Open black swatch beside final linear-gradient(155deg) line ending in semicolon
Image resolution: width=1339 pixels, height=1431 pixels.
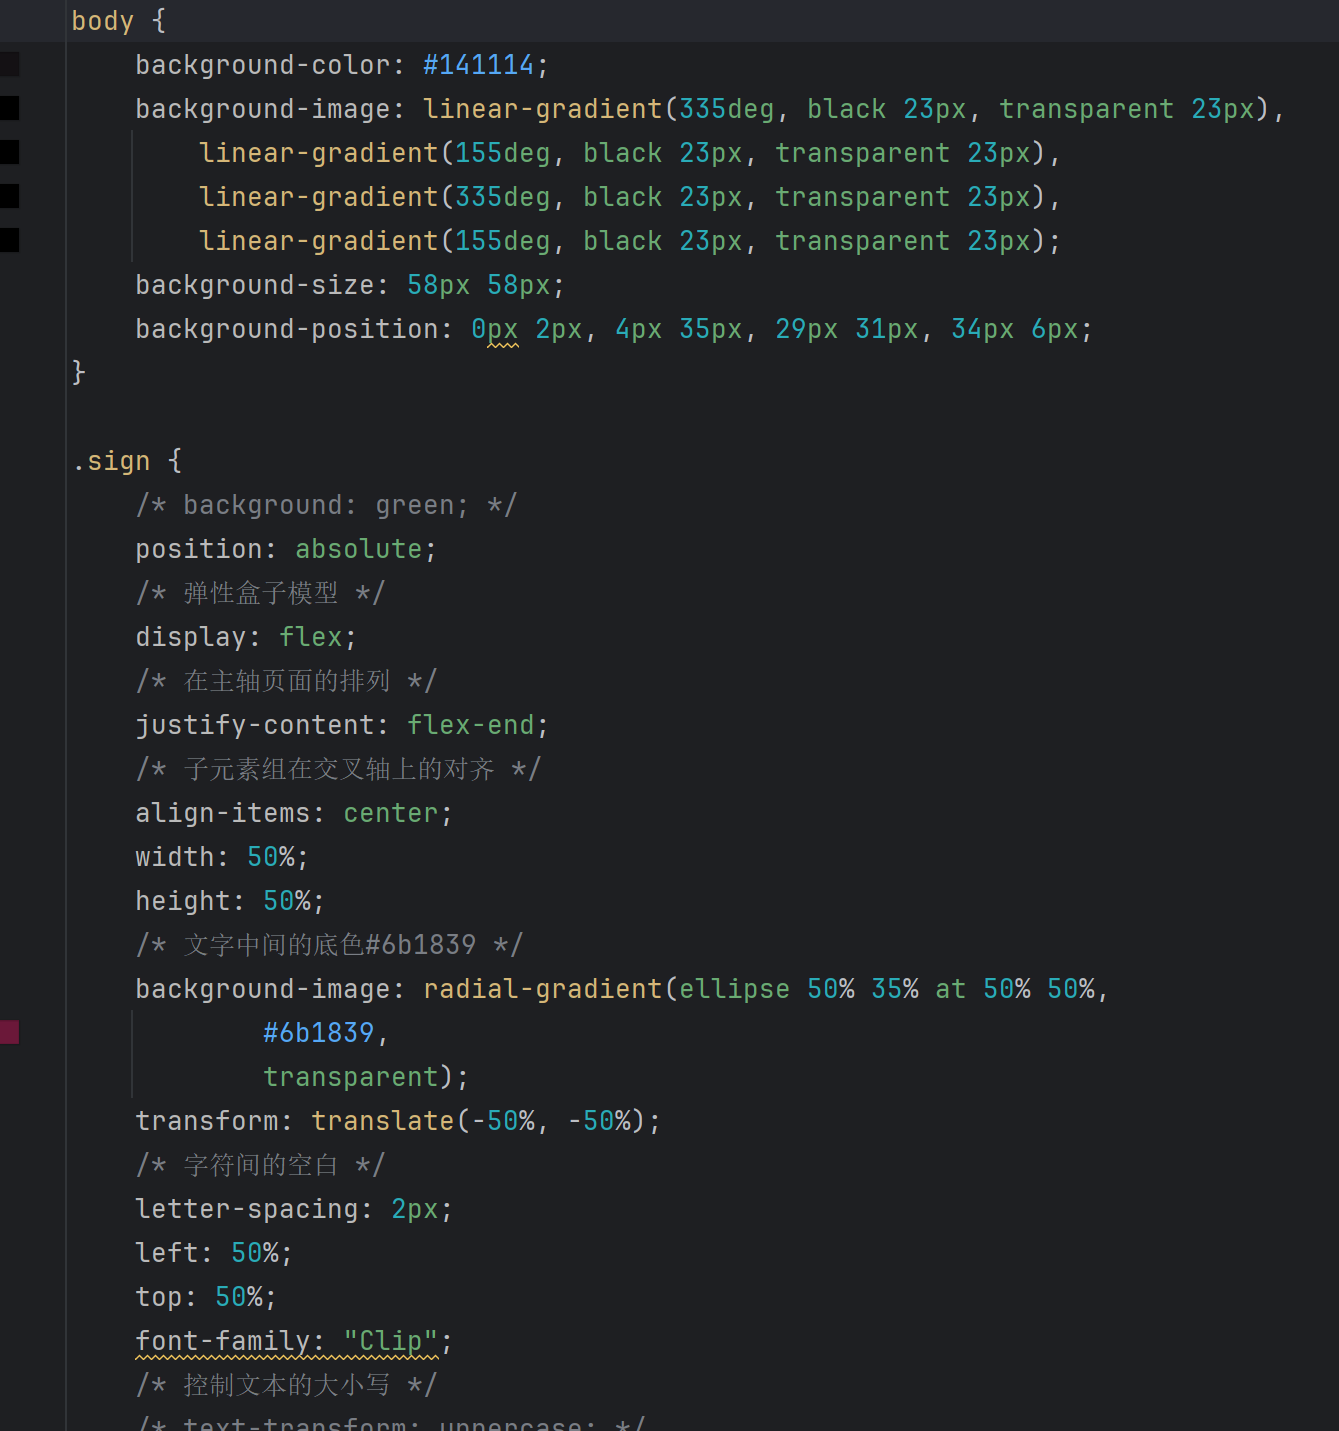(x=9, y=240)
